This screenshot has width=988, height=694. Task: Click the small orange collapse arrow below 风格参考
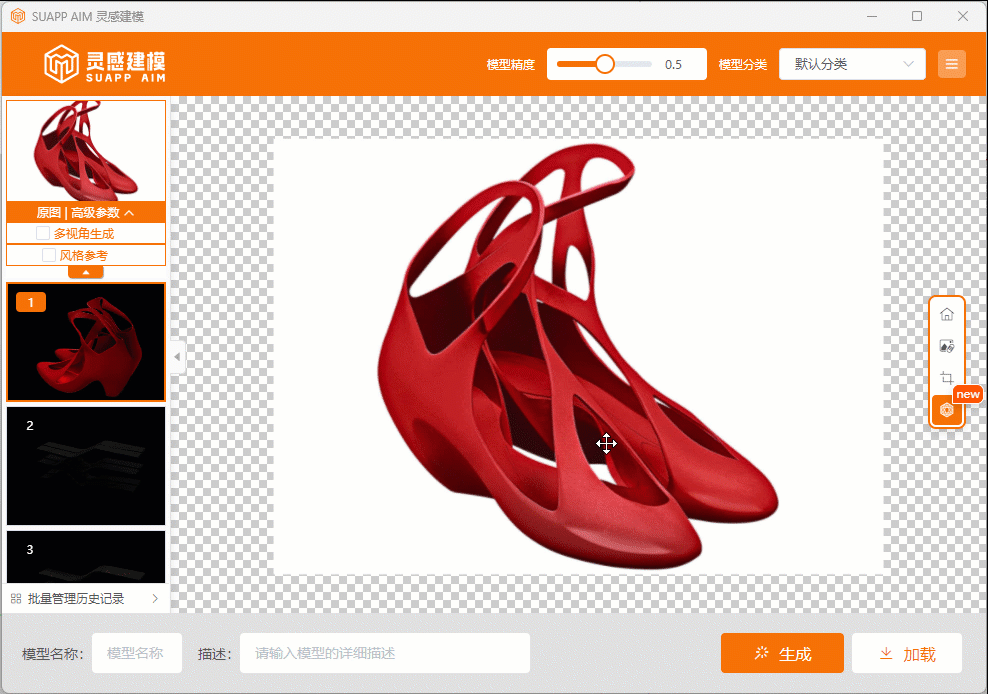click(86, 272)
